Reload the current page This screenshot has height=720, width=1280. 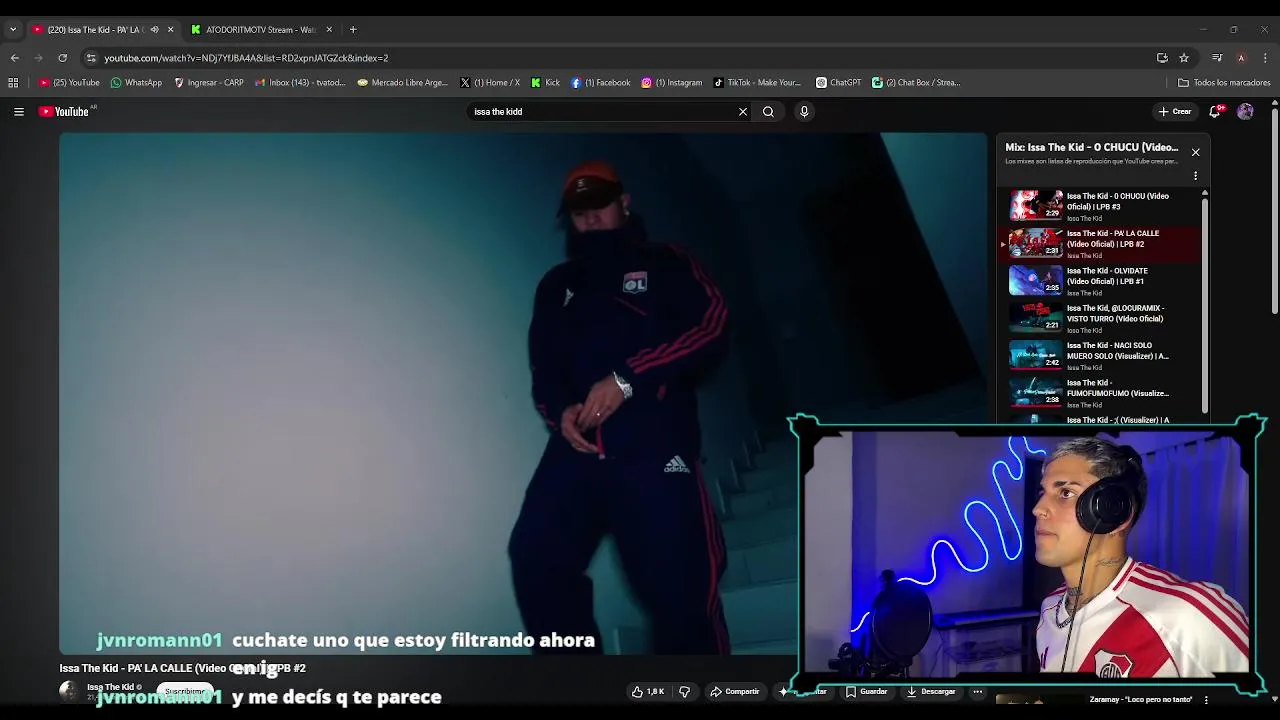click(x=62, y=58)
